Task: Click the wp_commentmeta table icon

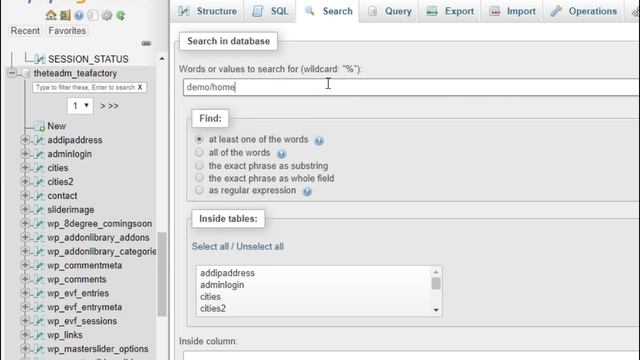Action: [x=40, y=265]
